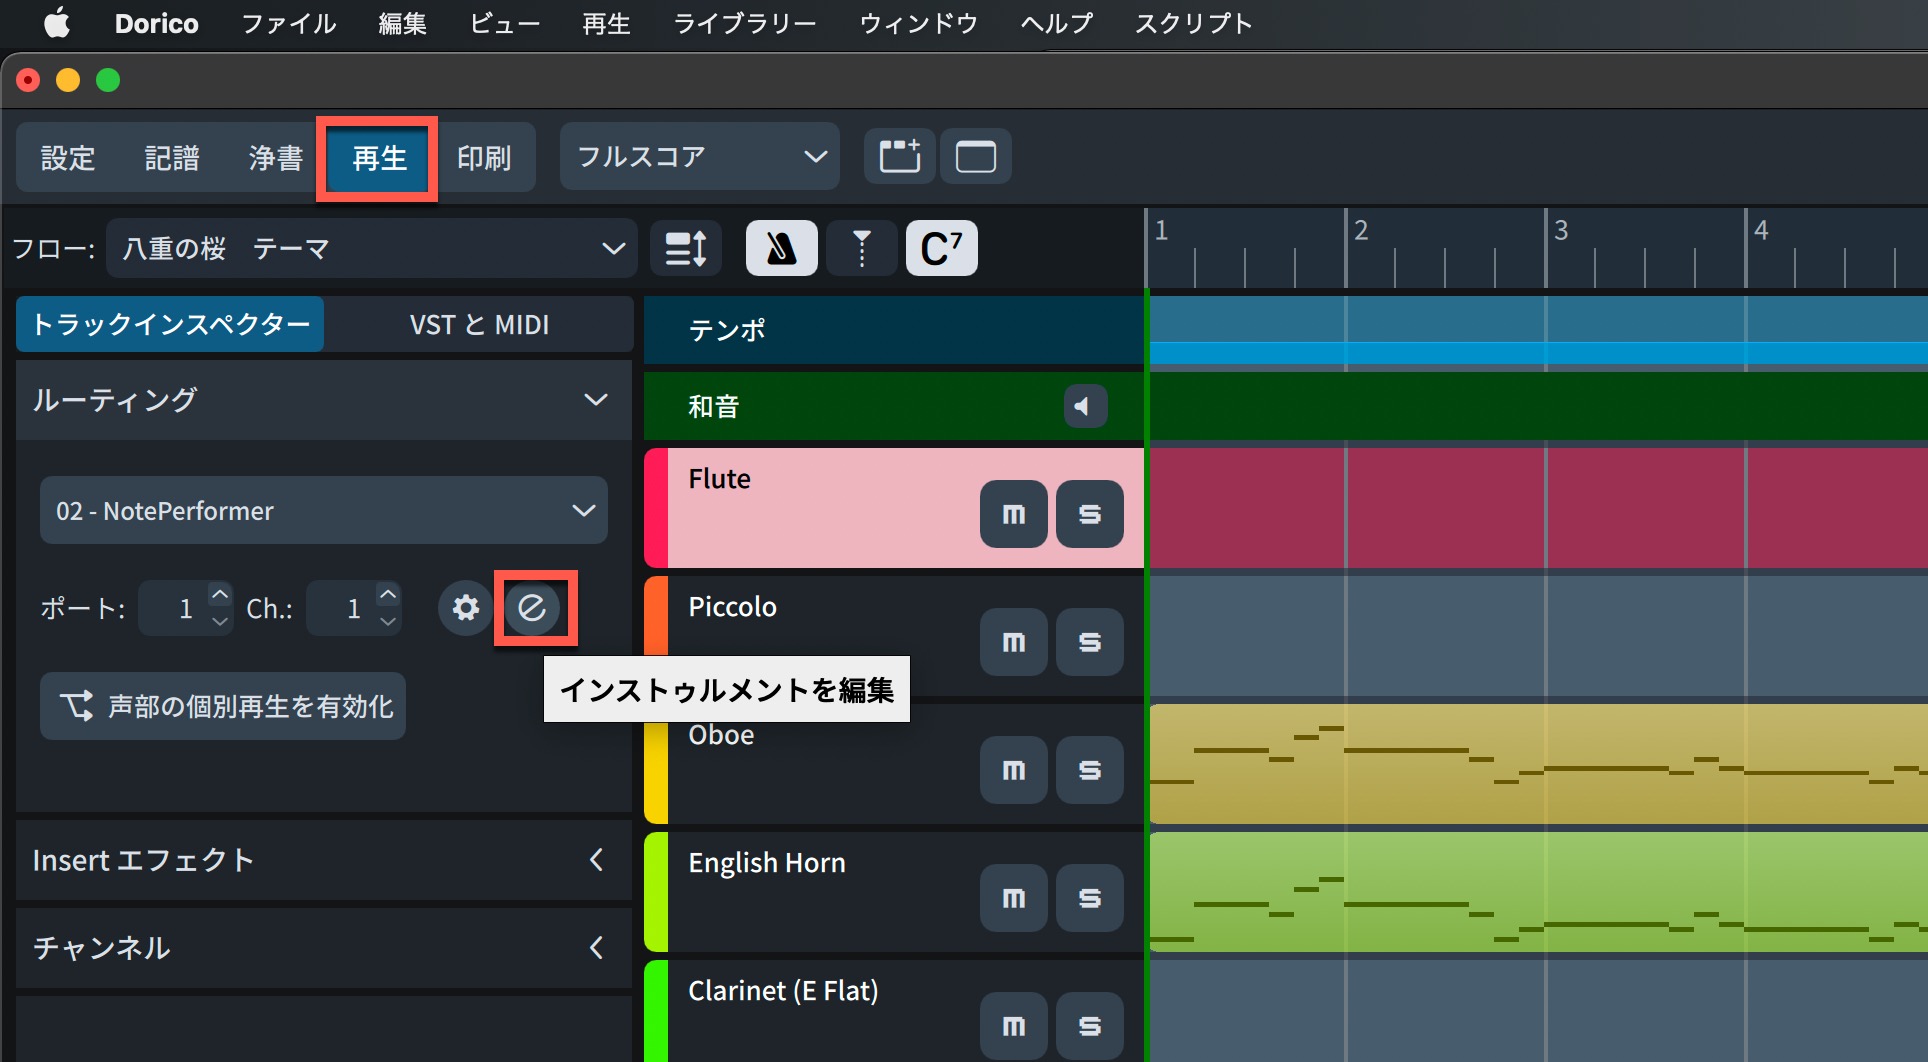Click bar 2 on the ruler
1928x1062 pixels.
click(1361, 231)
